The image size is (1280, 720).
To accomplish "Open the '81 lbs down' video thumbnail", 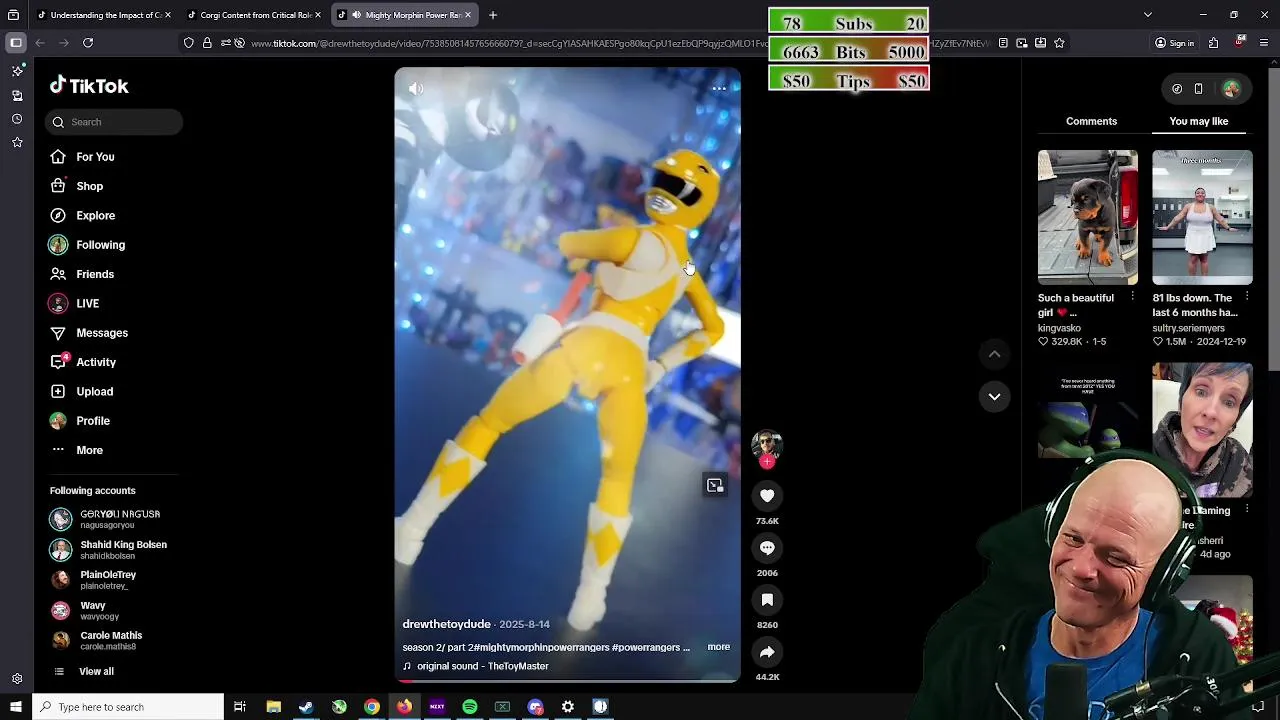I will click(1202, 217).
